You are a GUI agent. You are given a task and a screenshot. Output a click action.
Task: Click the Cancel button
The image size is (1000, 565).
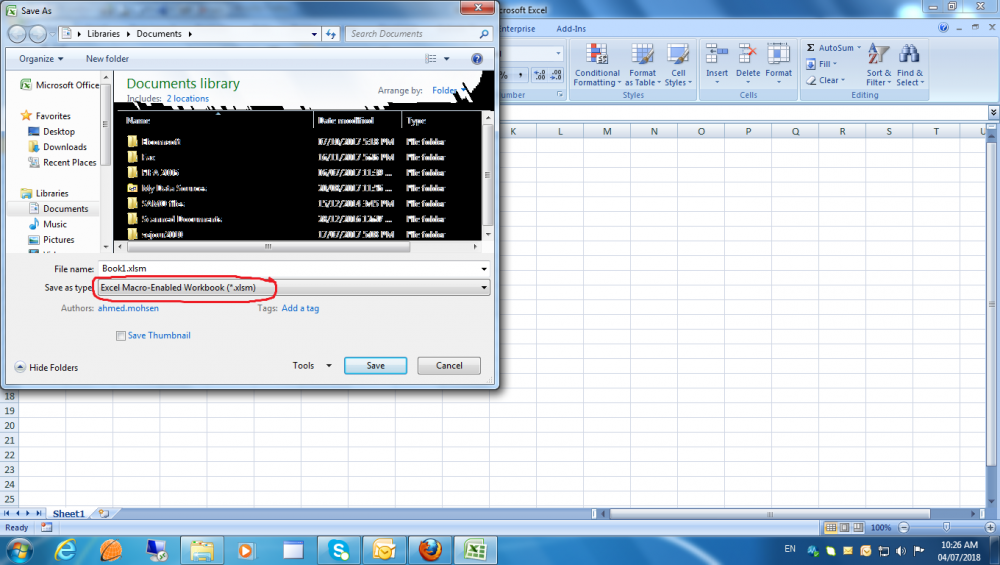tap(449, 366)
